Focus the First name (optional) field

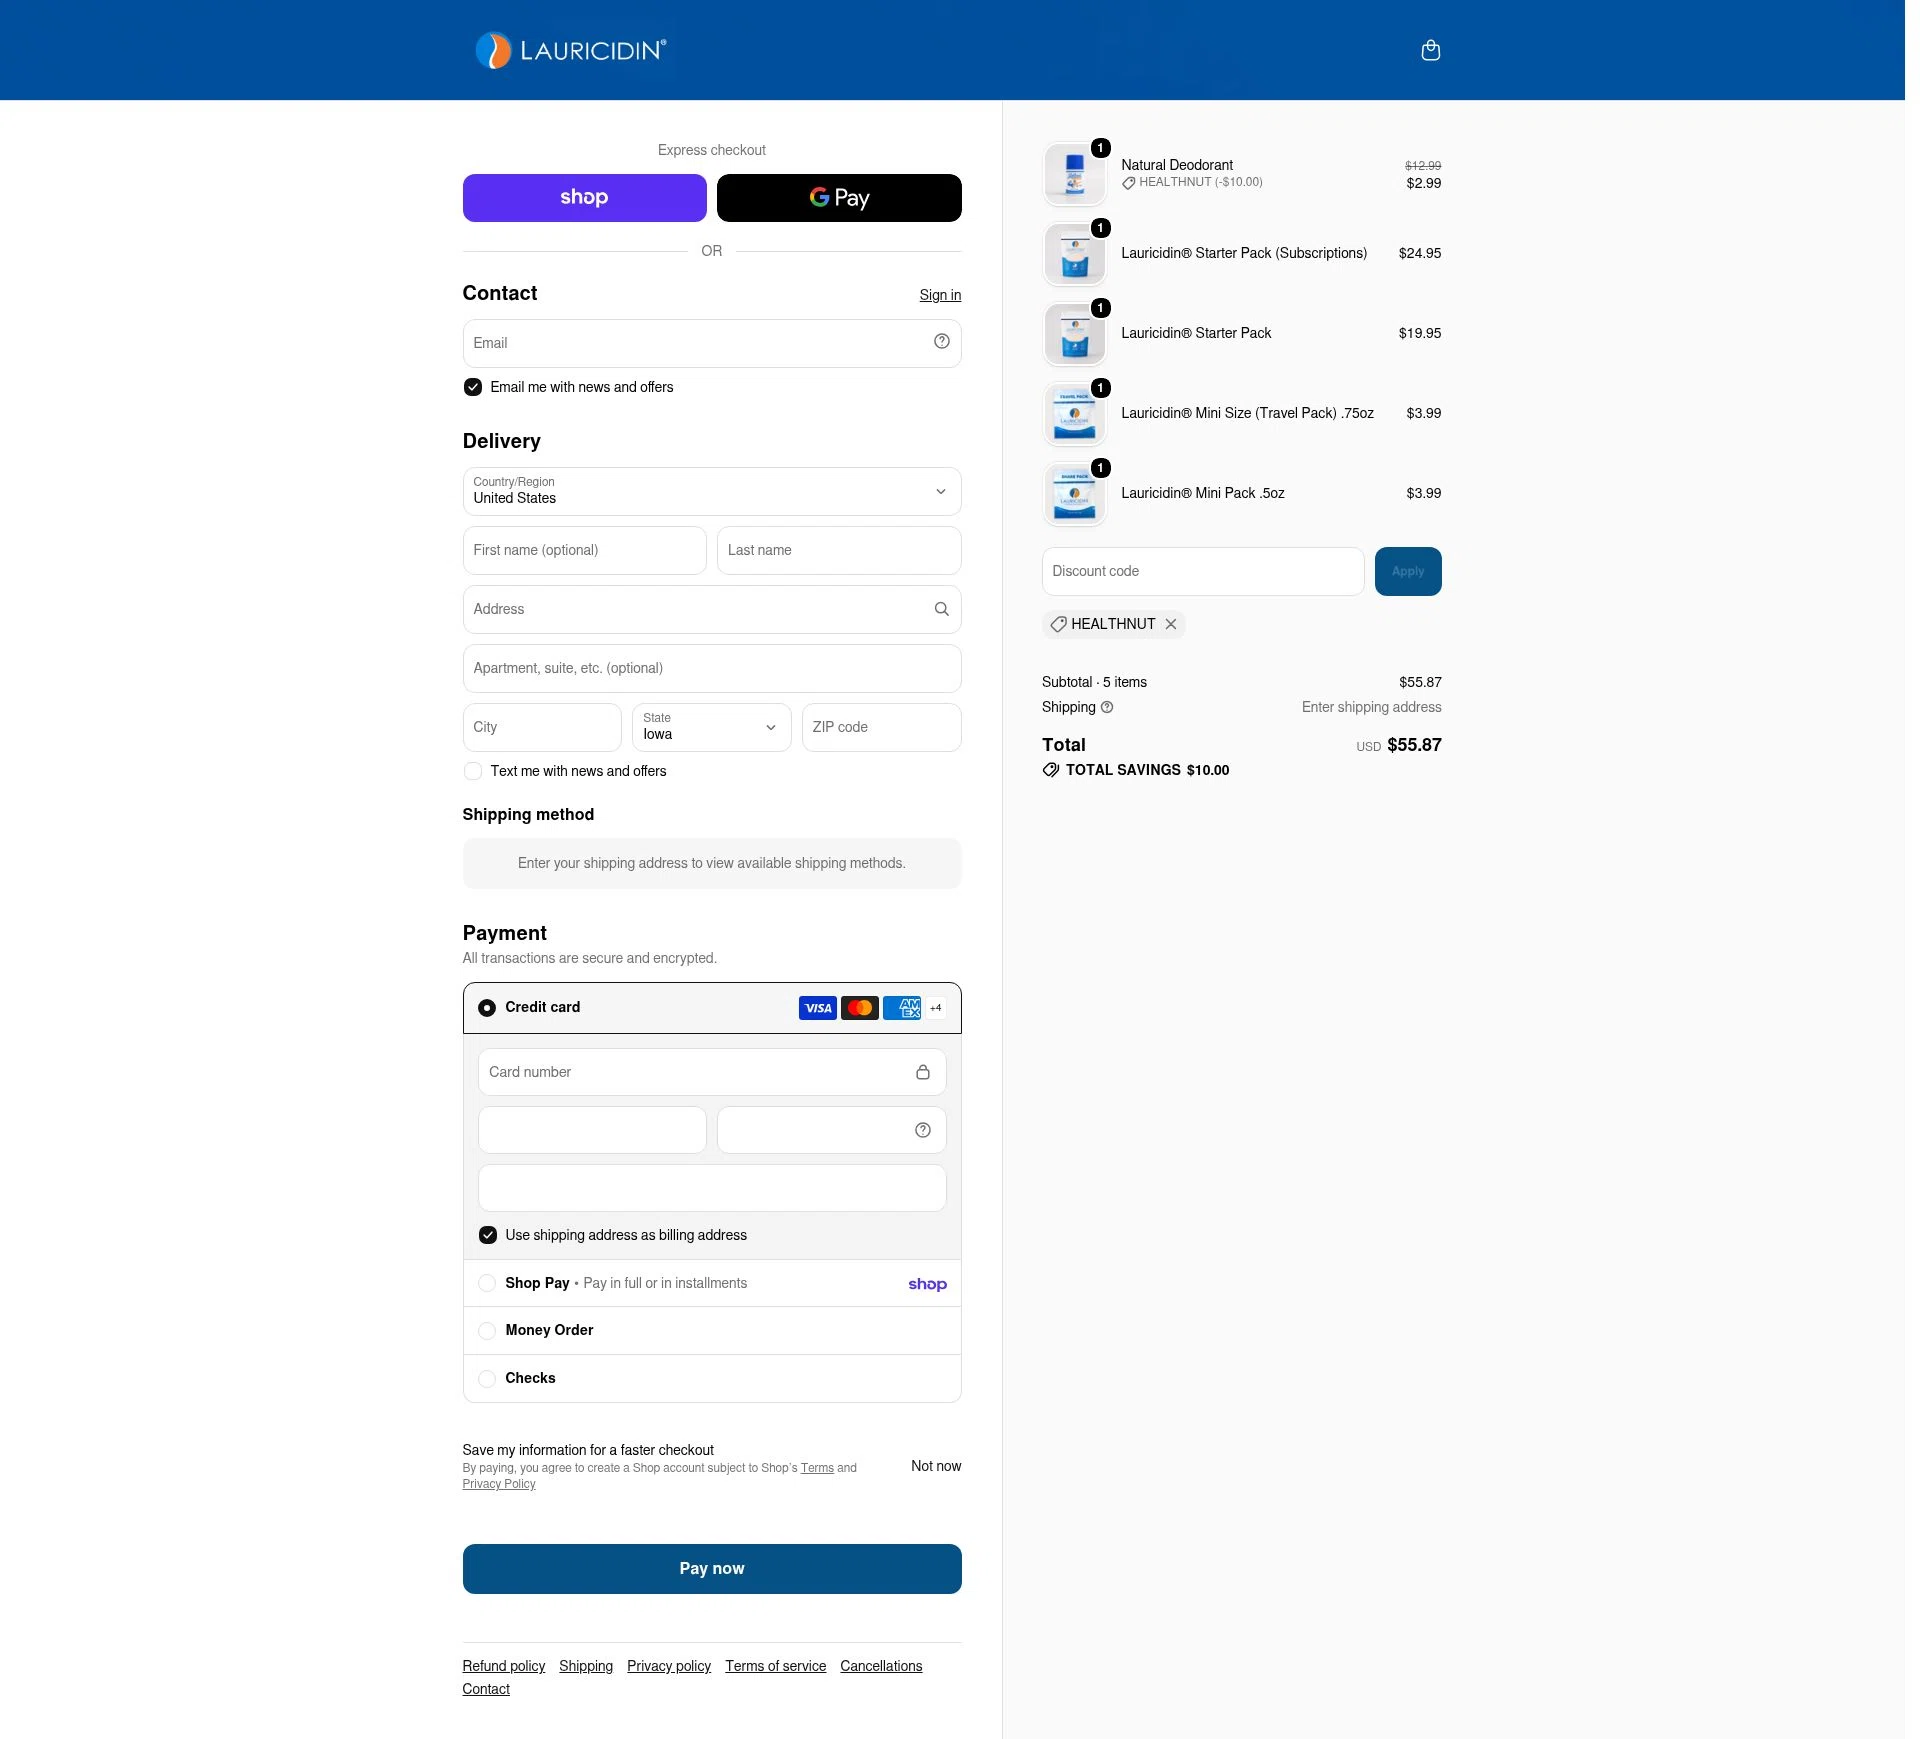(584, 550)
